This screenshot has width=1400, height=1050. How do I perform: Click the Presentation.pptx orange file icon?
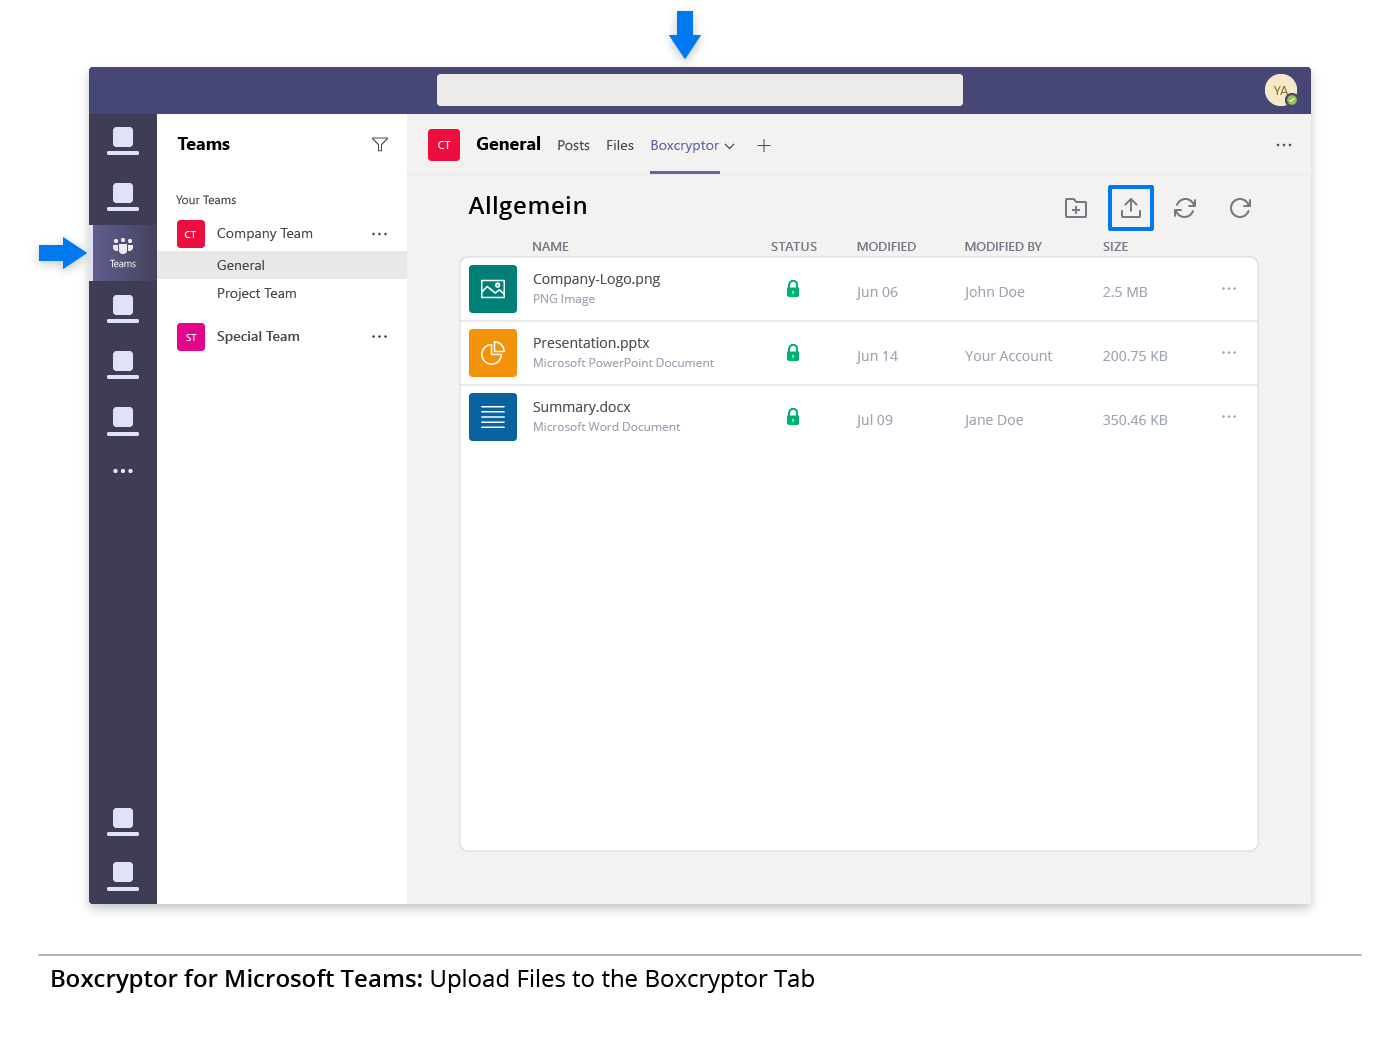pos(493,353)
